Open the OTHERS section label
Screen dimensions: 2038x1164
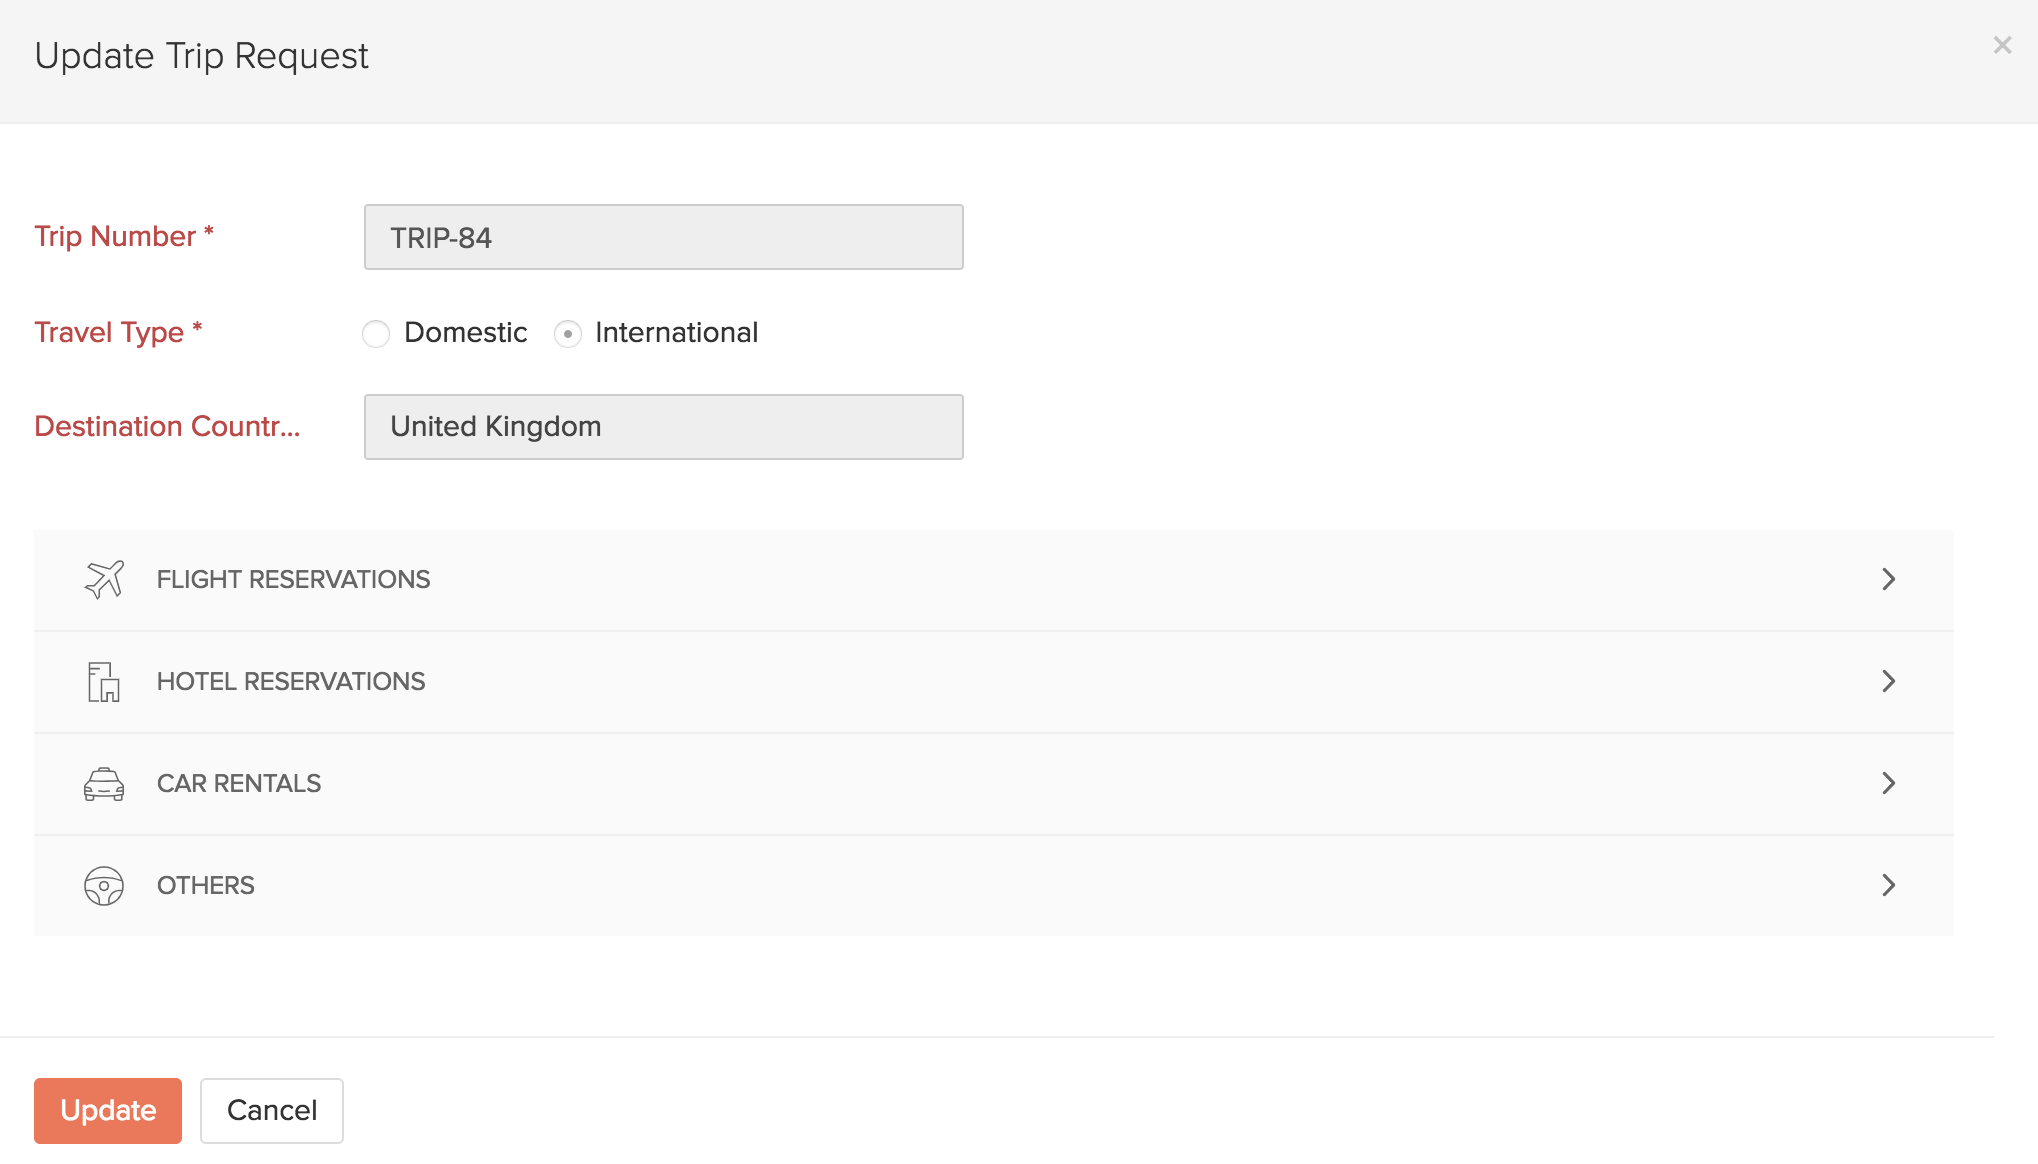(206, 886)
